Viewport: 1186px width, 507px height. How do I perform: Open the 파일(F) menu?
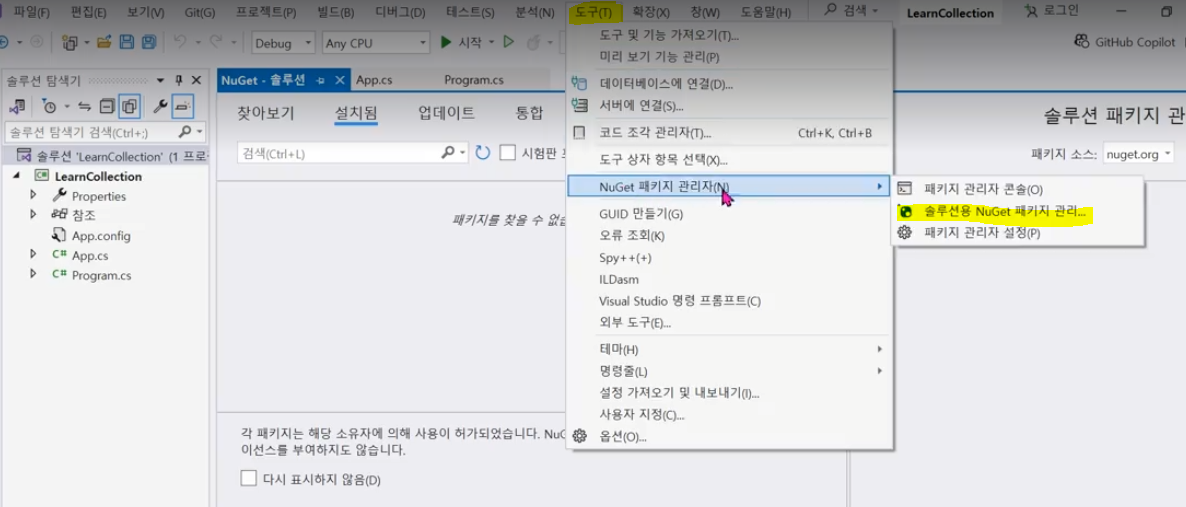coord(32,12)
